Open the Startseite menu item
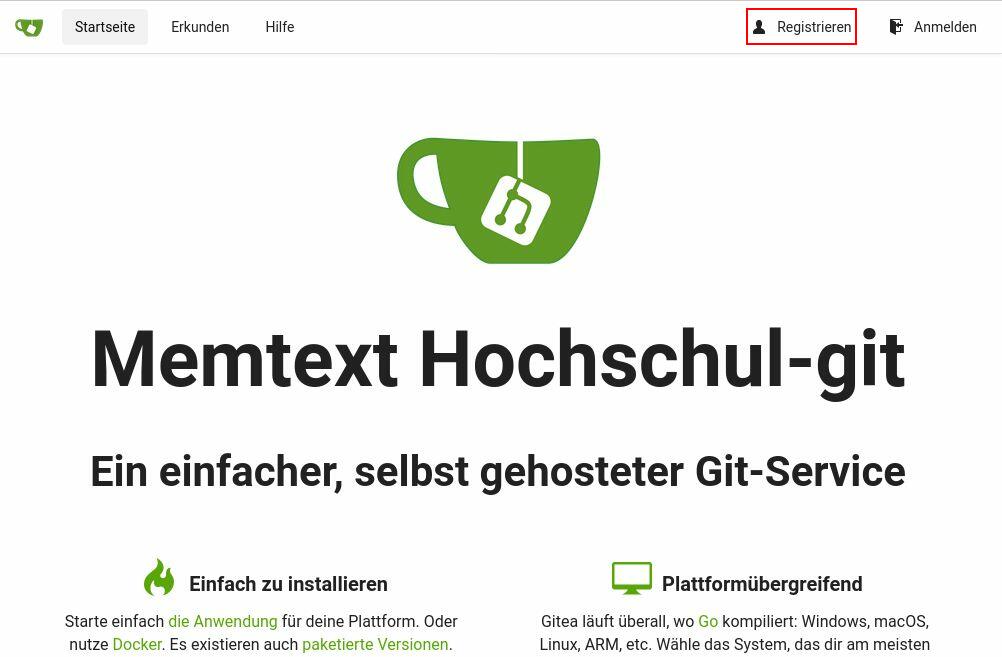The image size is (1002, 657). point(105,27)
